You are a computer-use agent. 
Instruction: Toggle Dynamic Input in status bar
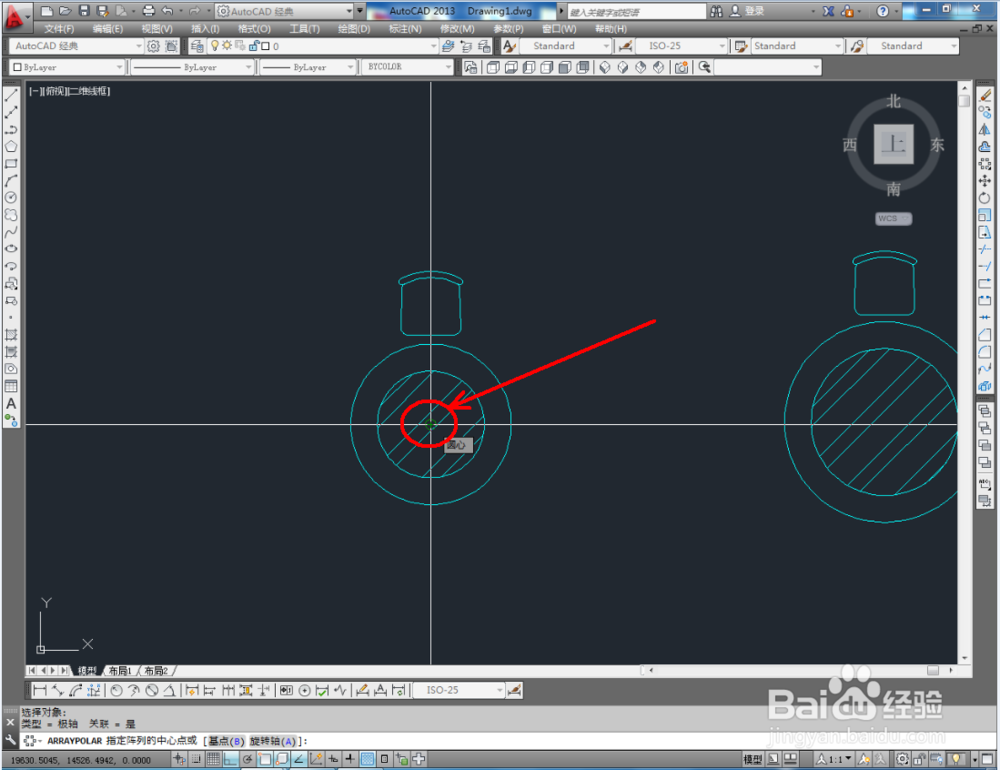[333, 759]
